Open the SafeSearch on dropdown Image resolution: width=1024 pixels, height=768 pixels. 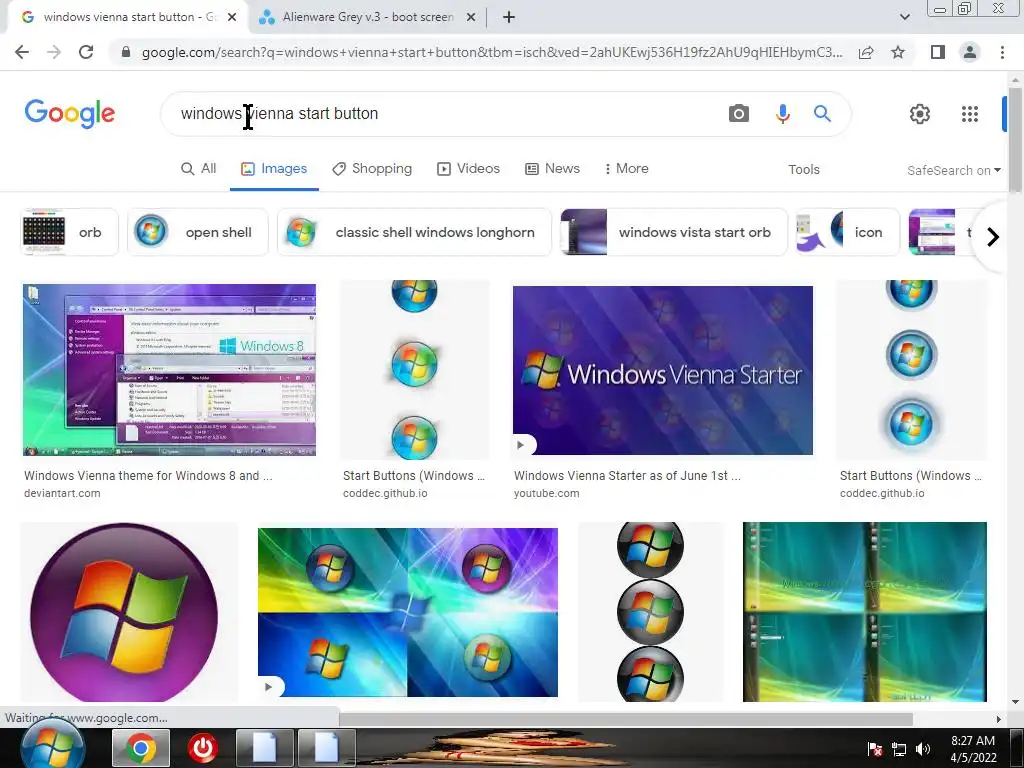953,170
